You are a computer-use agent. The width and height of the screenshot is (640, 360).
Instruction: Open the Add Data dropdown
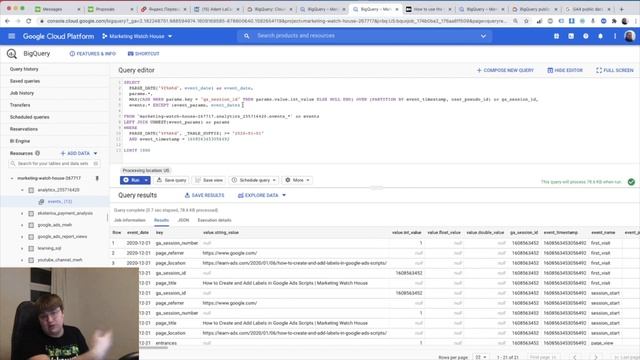point(79,153)
